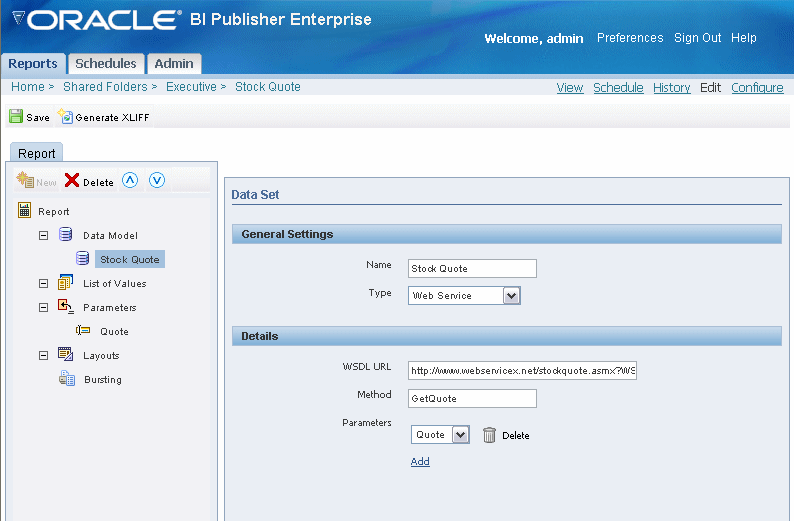The height and width of the screenshot is (521, 794).
Task: Collapse the Parameters node
Action: click(44, 307)
